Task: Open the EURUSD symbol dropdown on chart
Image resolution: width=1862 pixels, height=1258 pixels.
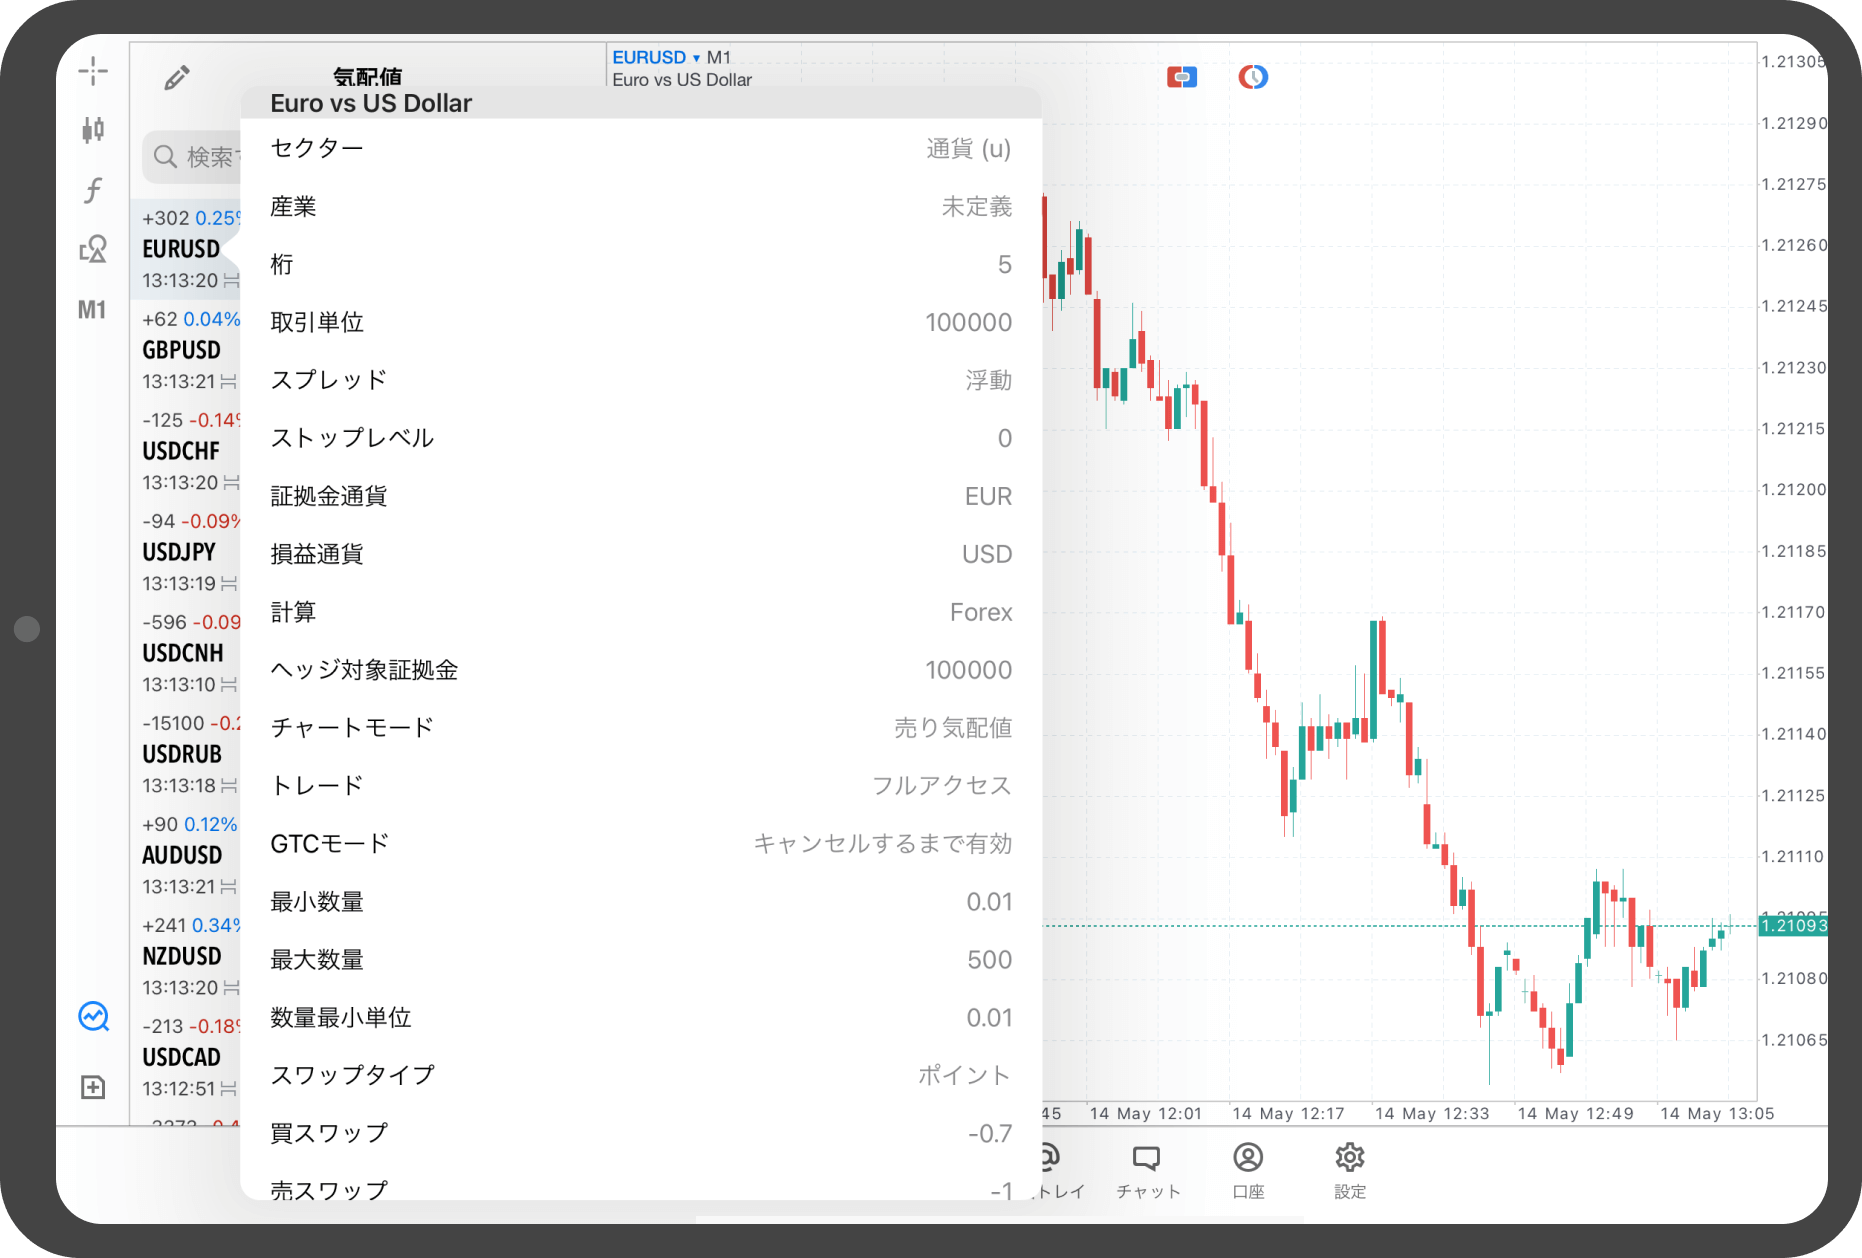Action: pos(656,57)
